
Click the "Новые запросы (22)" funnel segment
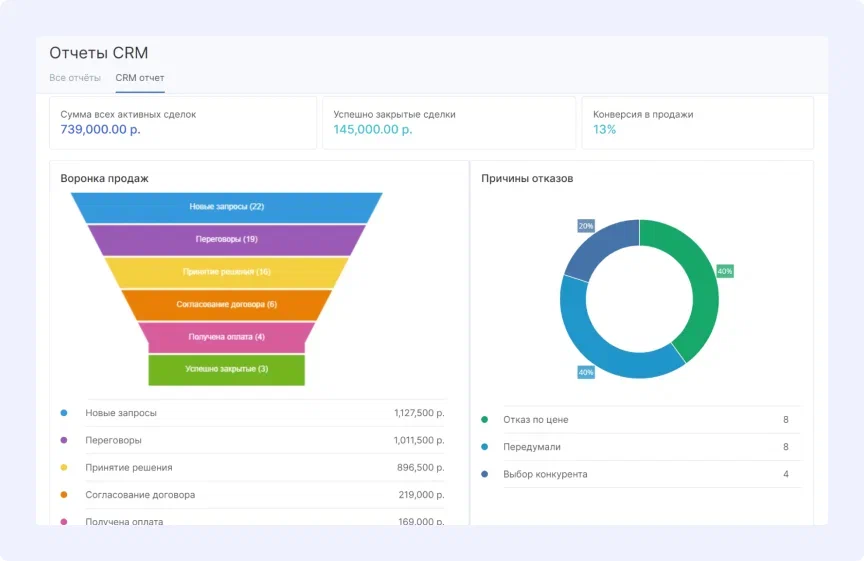(x=227, y=207)
